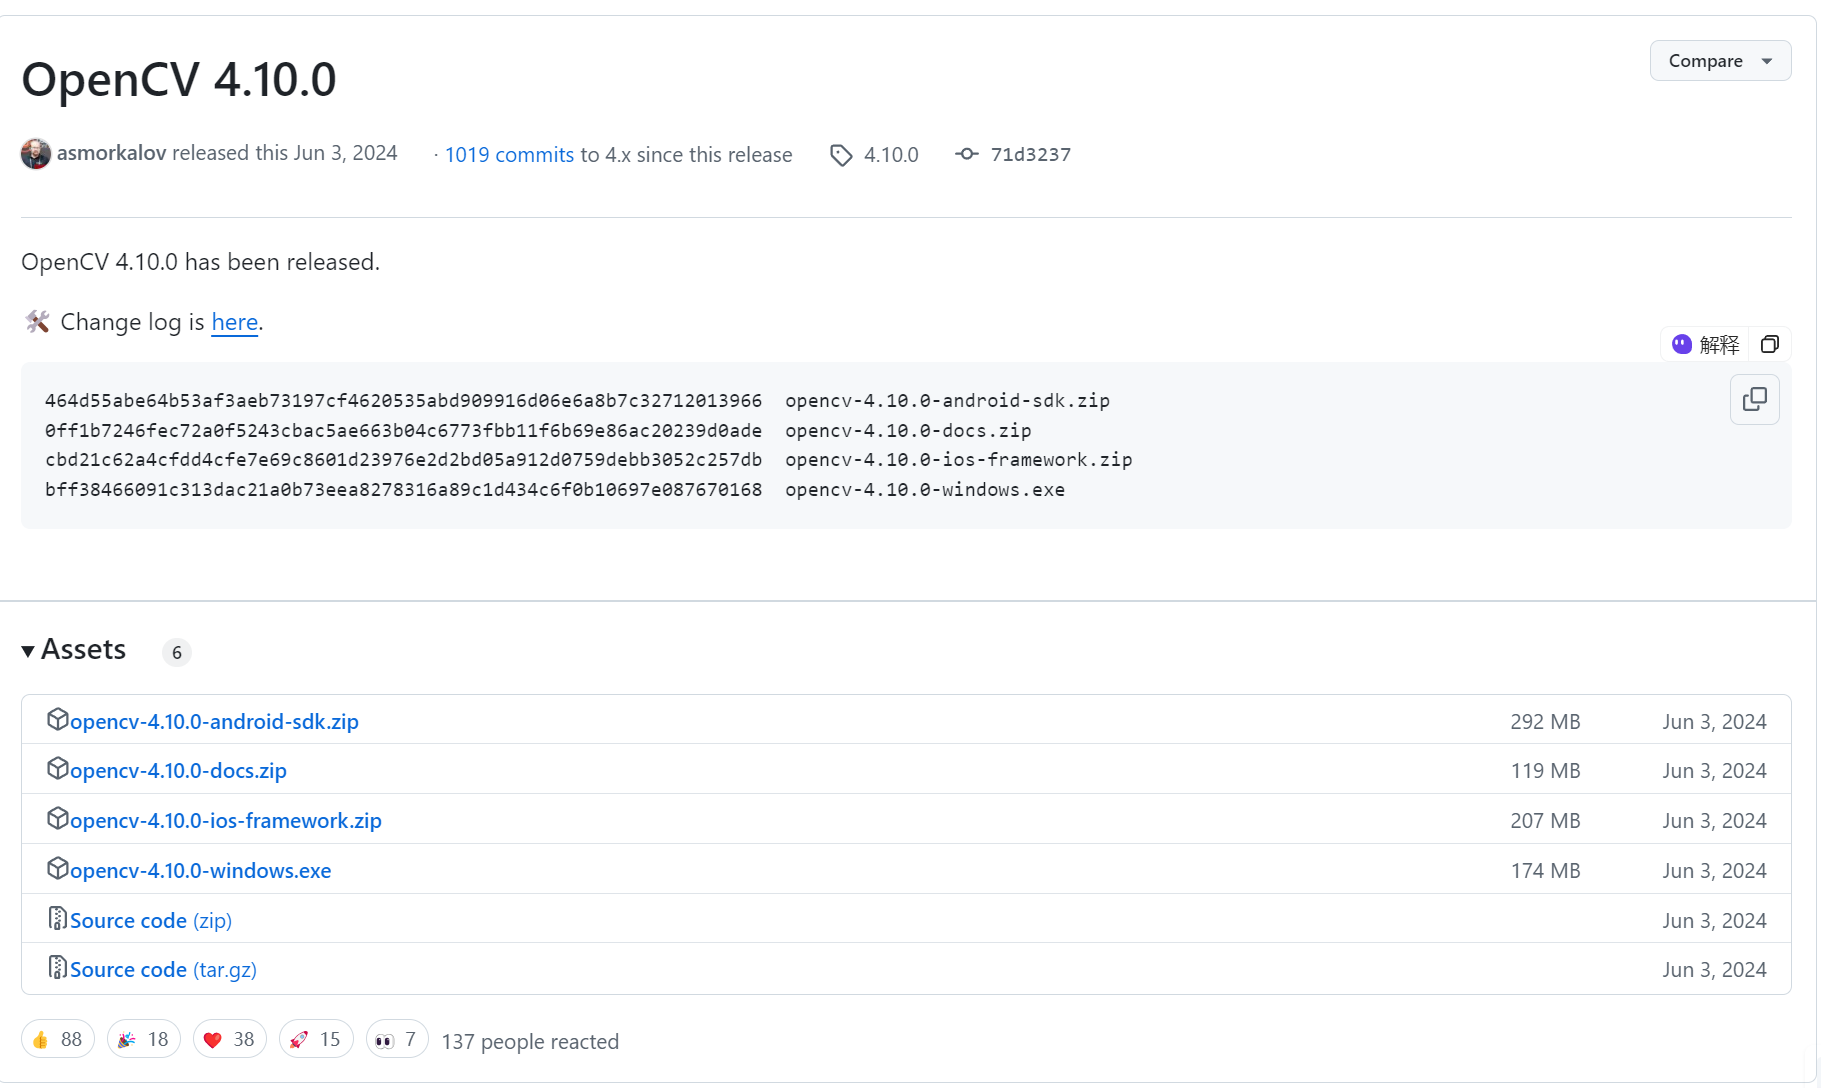Click the purple 解释 explain button
The width and height of the screenshot is (1821, 1088).
tap(1706, 344)
